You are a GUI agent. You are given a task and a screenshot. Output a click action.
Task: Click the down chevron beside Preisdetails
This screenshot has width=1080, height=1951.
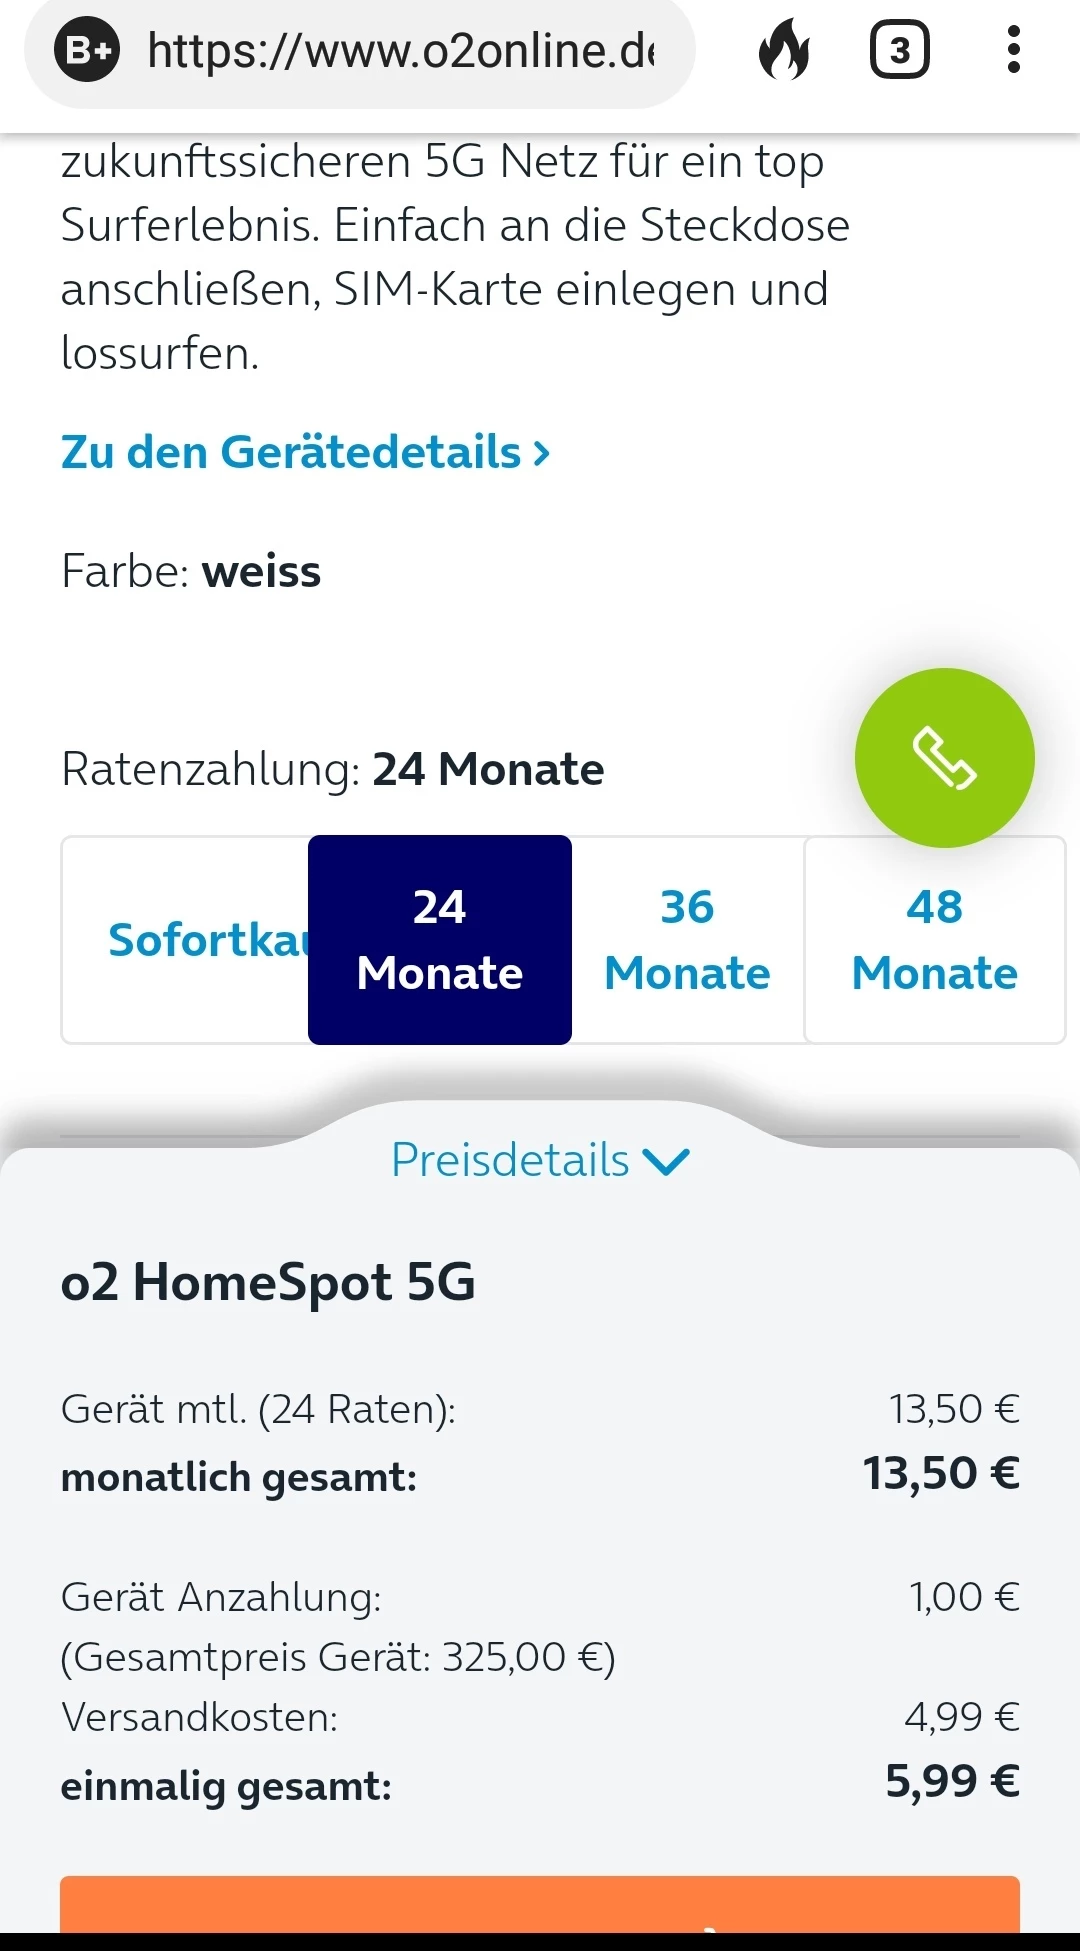(x=666, y=1161)
